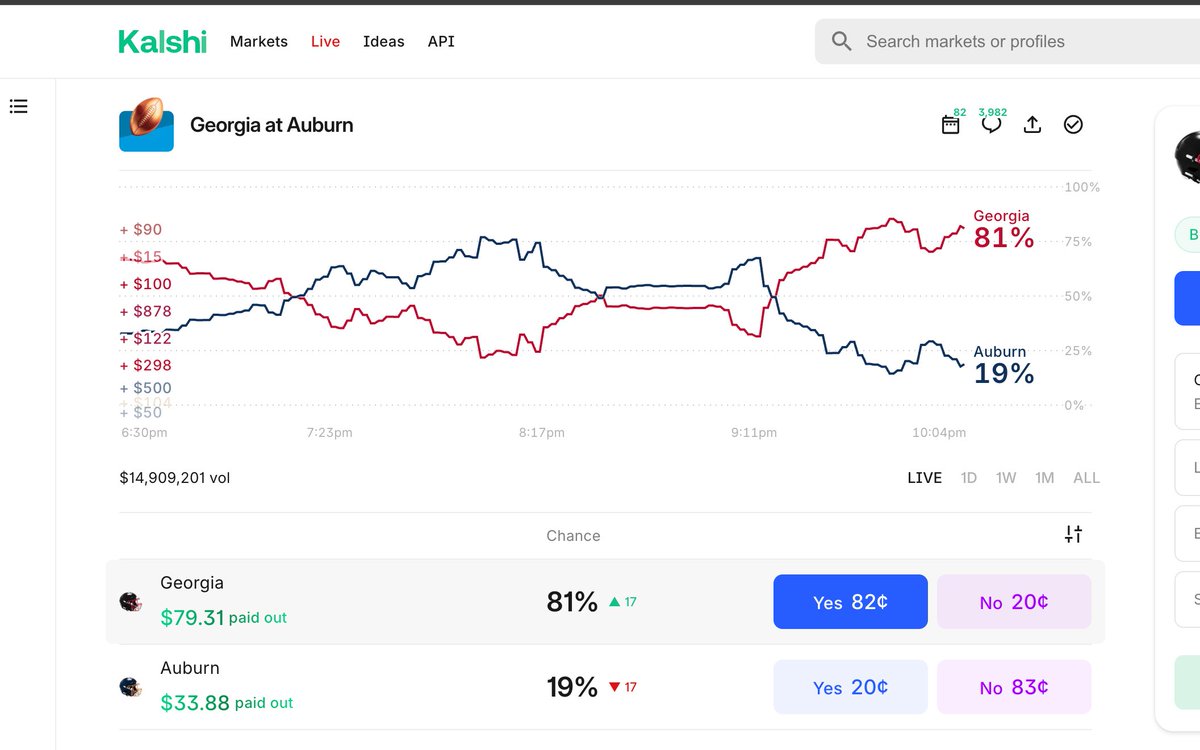
Task: Open the Chance sort and filter options
Action: (1073, 534)
